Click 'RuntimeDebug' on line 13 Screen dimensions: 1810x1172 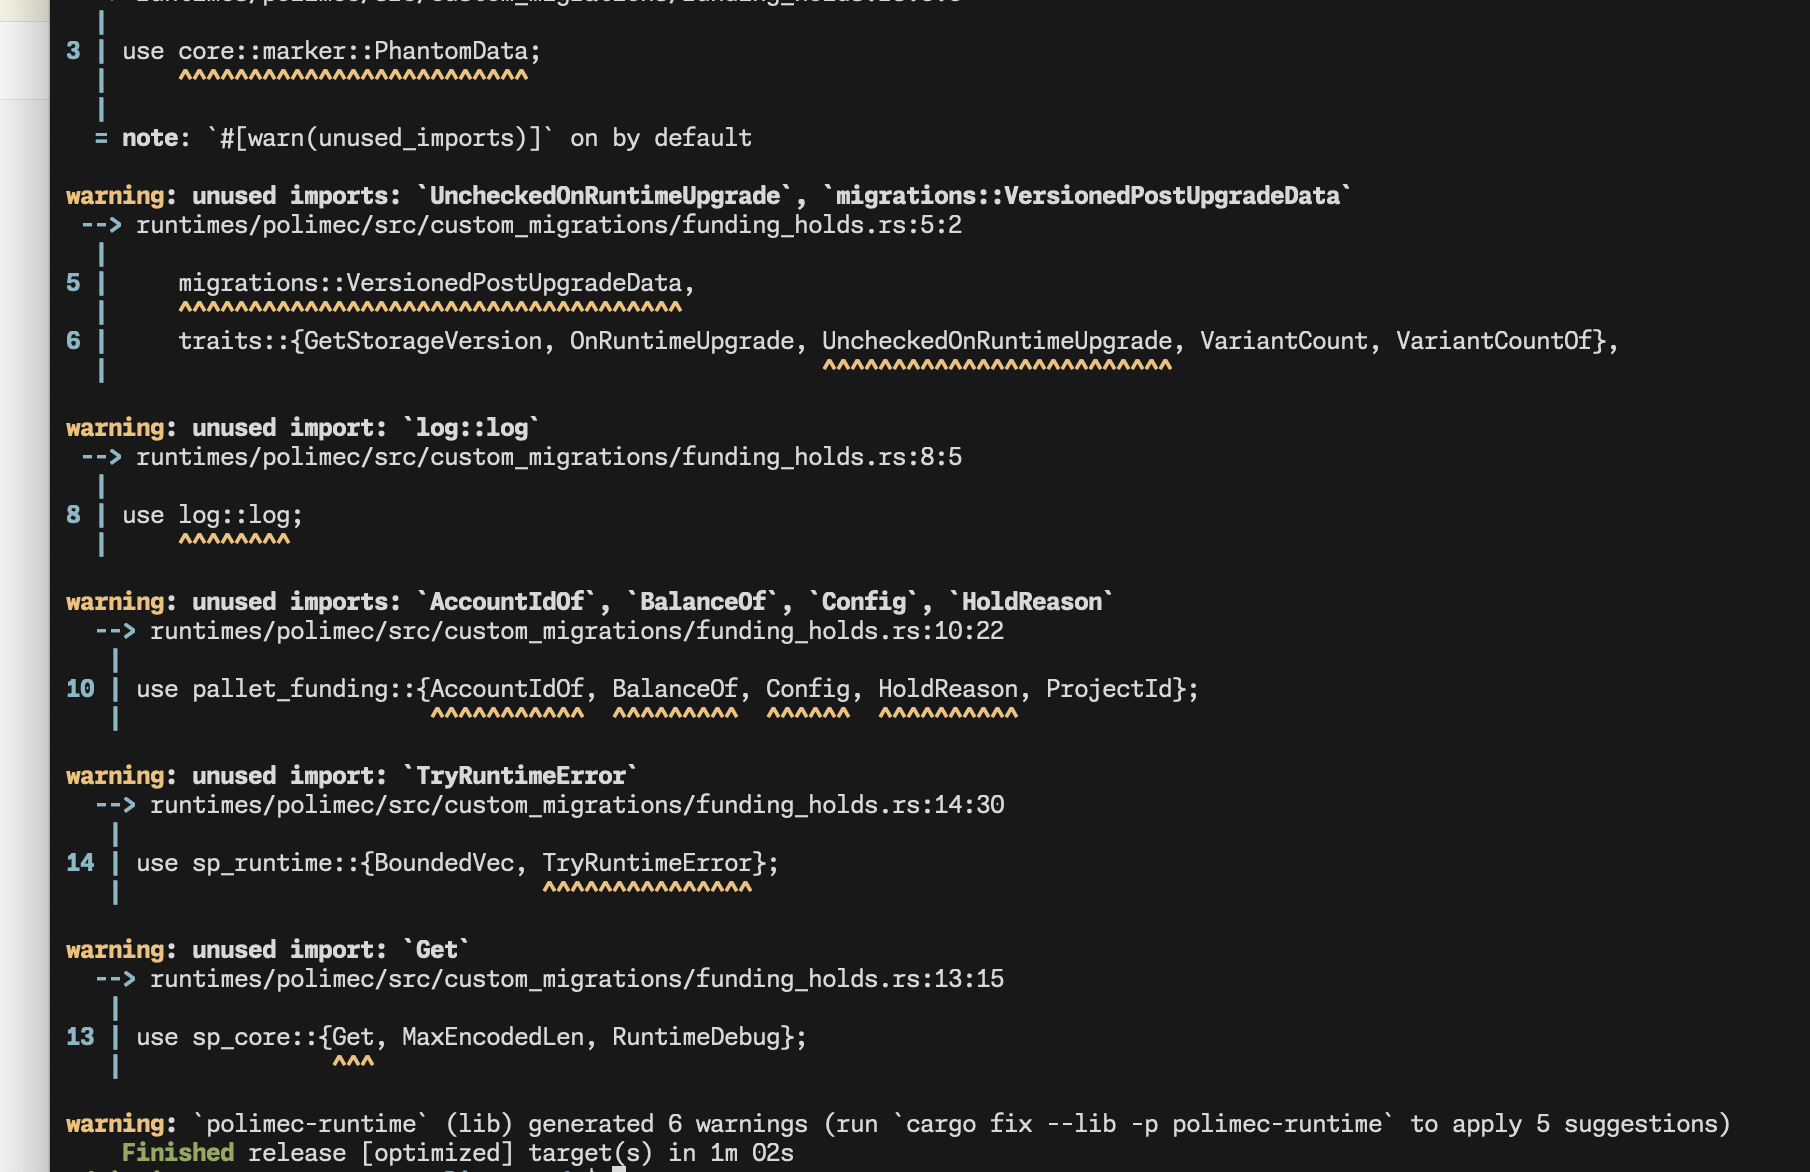(x=696, y=1037)
